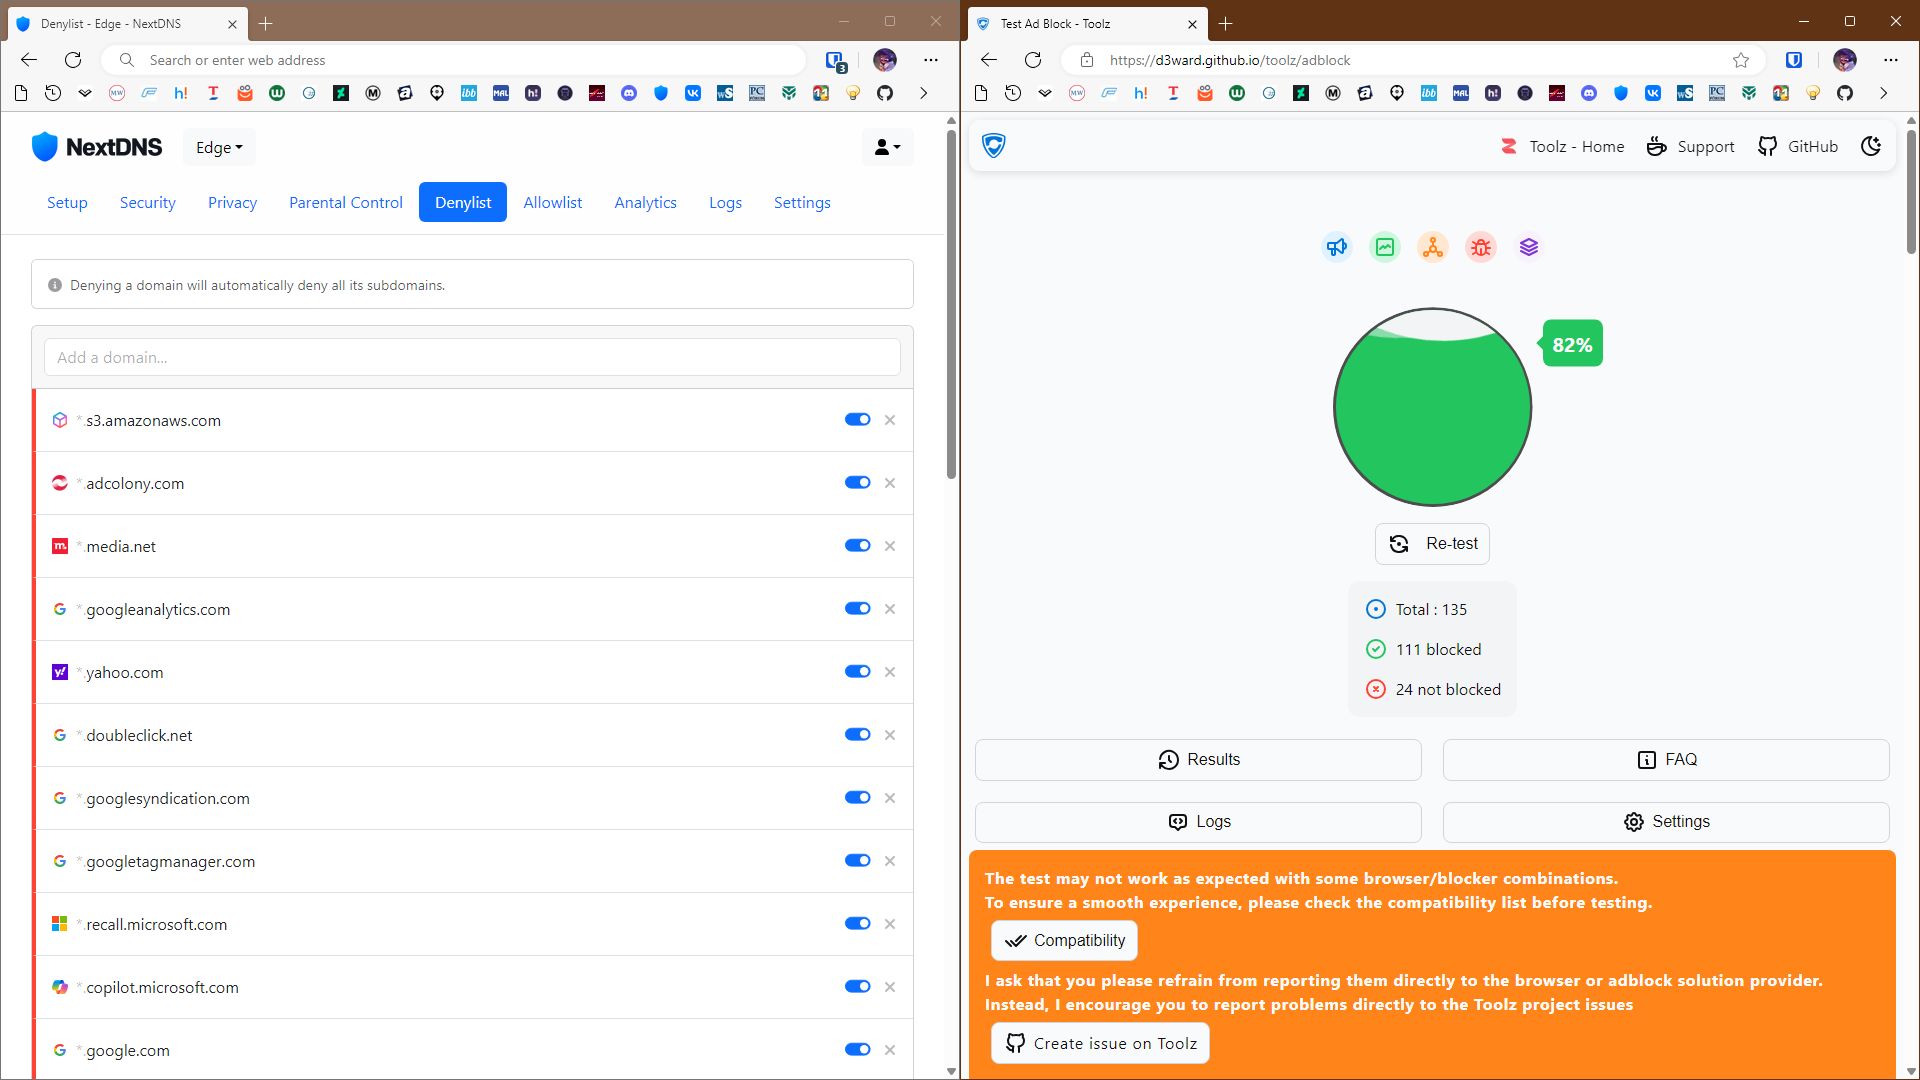Open Parental Control tab
The height and width of the screenshot is (1080, 1920).
coord(346,202)
